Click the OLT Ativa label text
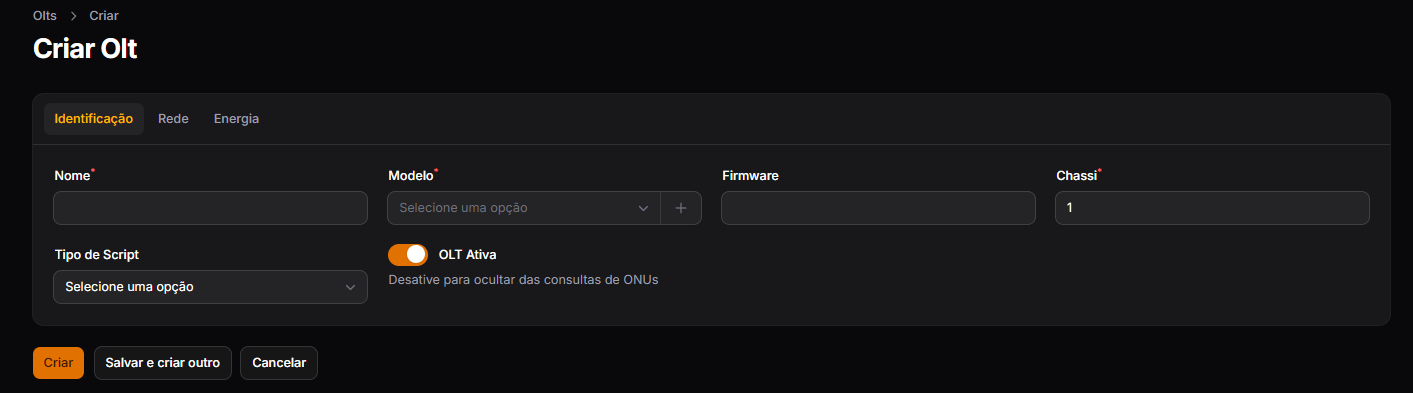Viewport: 1413px width, 393px height. point(467,255)
